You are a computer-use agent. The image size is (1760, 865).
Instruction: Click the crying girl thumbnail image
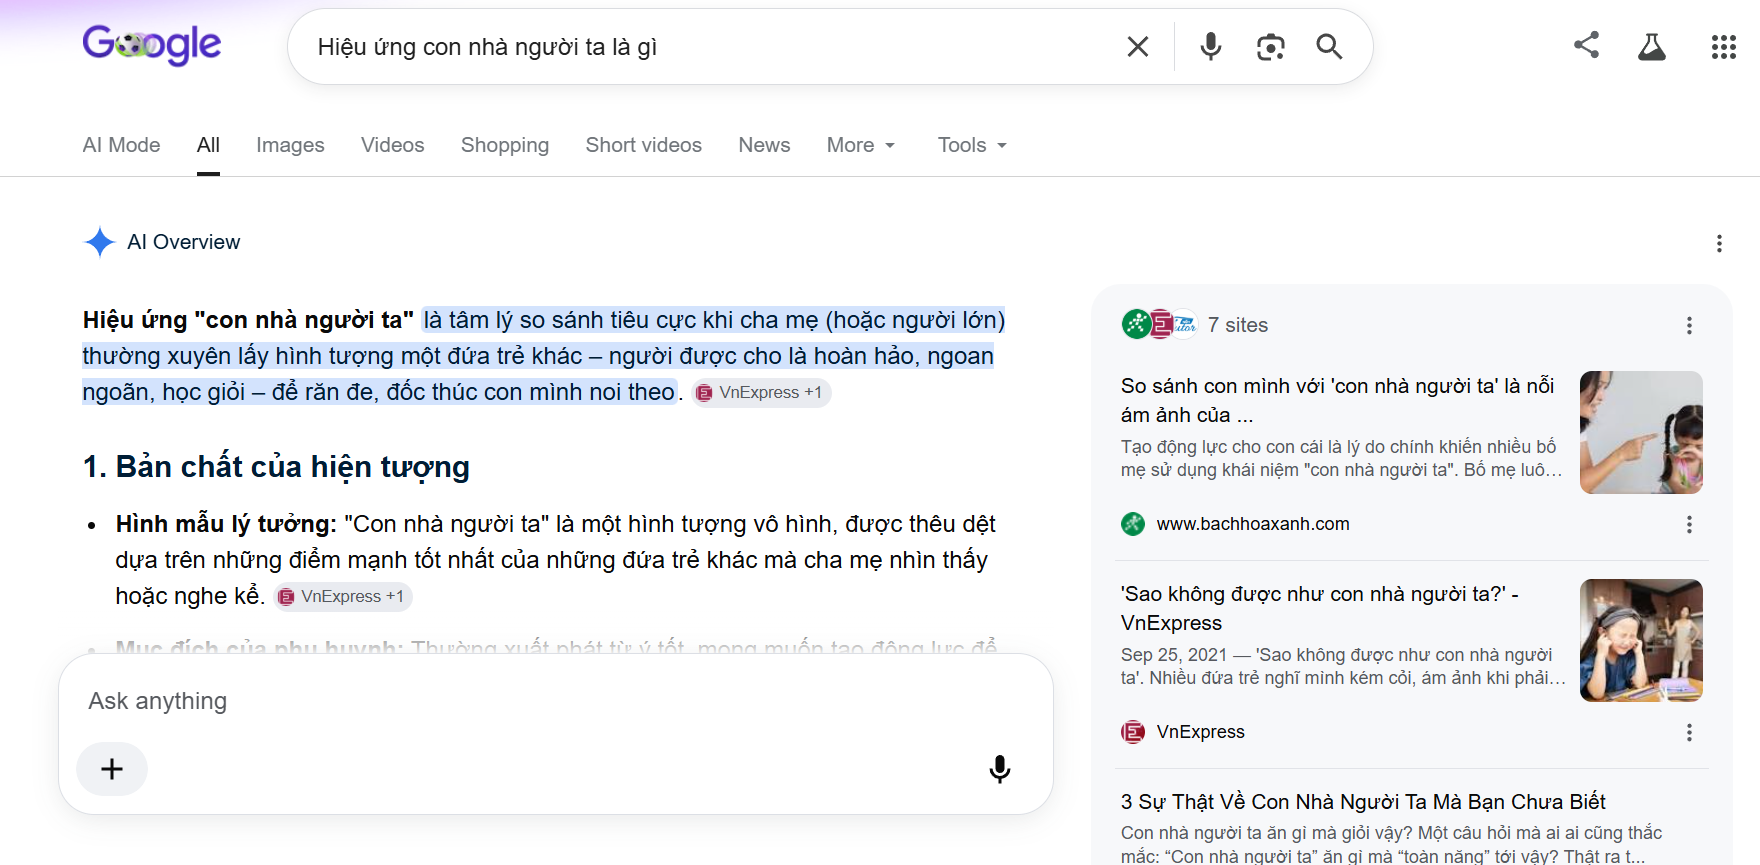click(1641, 640)
